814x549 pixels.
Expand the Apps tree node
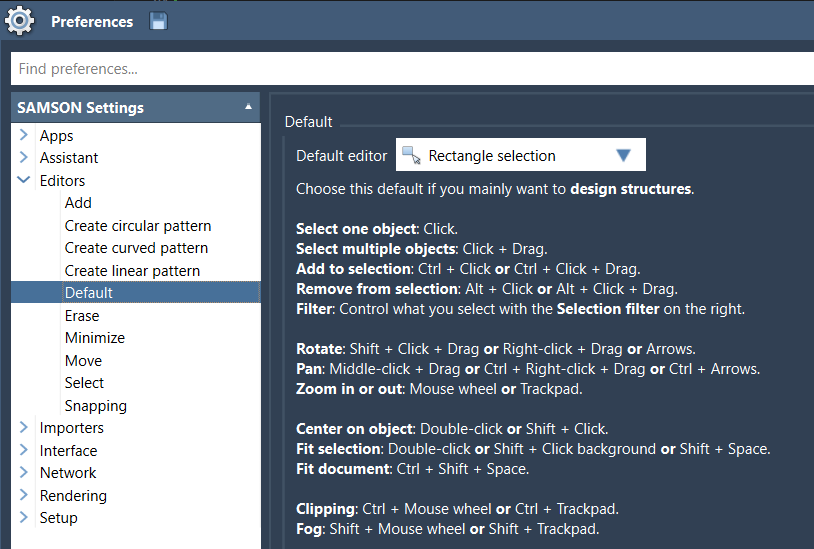[23, 135]
